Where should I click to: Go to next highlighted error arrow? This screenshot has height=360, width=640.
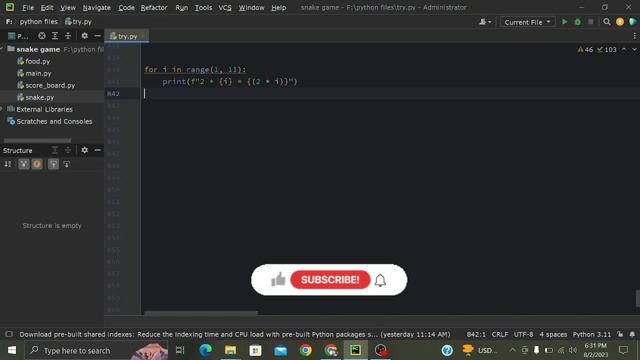coord(634,49)
